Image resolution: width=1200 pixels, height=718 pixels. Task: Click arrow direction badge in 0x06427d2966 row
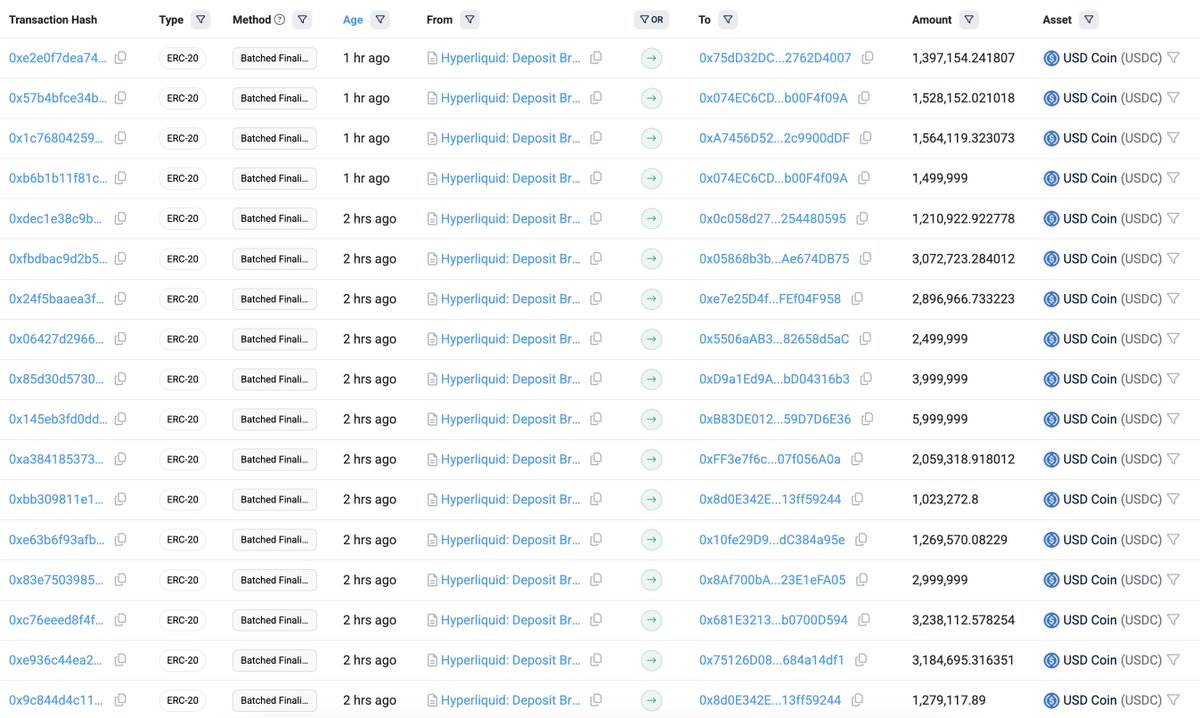coord(652,339)
